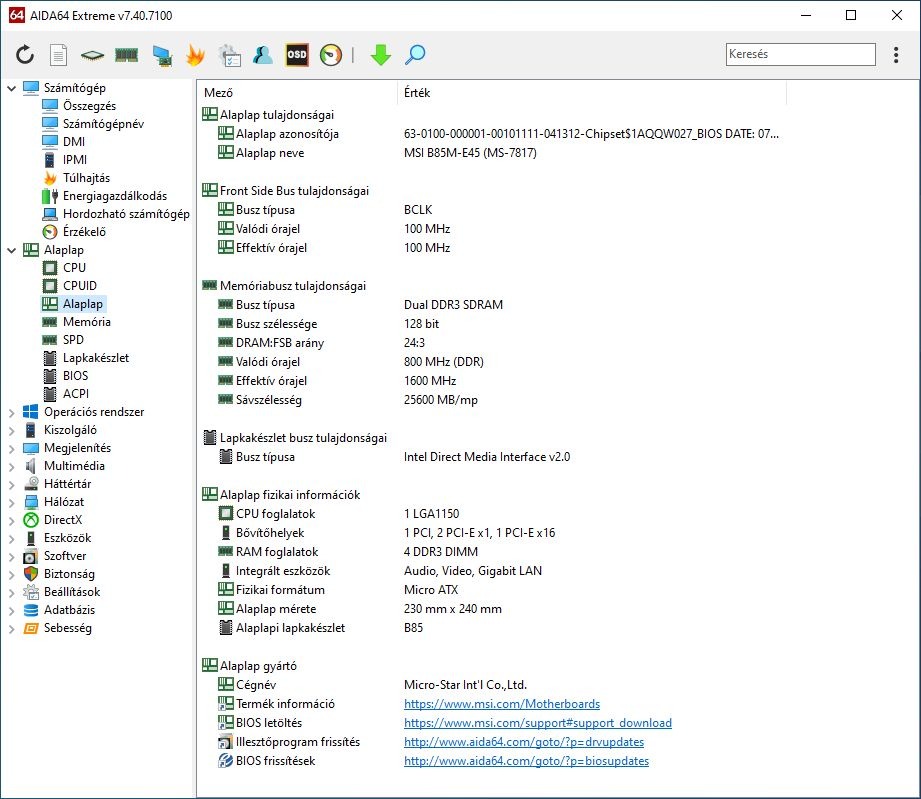921x799 pixels.
Task: Open the OSD panel icon
Action: click(297, 55)
